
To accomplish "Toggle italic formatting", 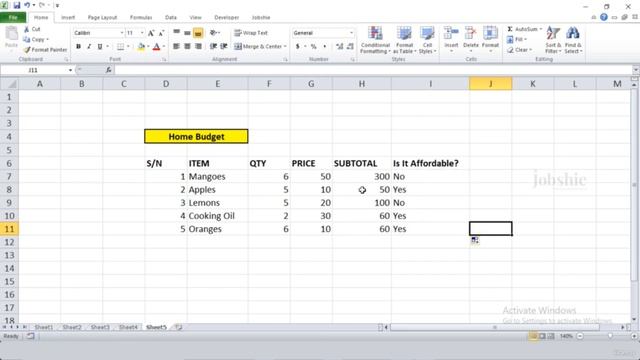I will pos(89,47).
